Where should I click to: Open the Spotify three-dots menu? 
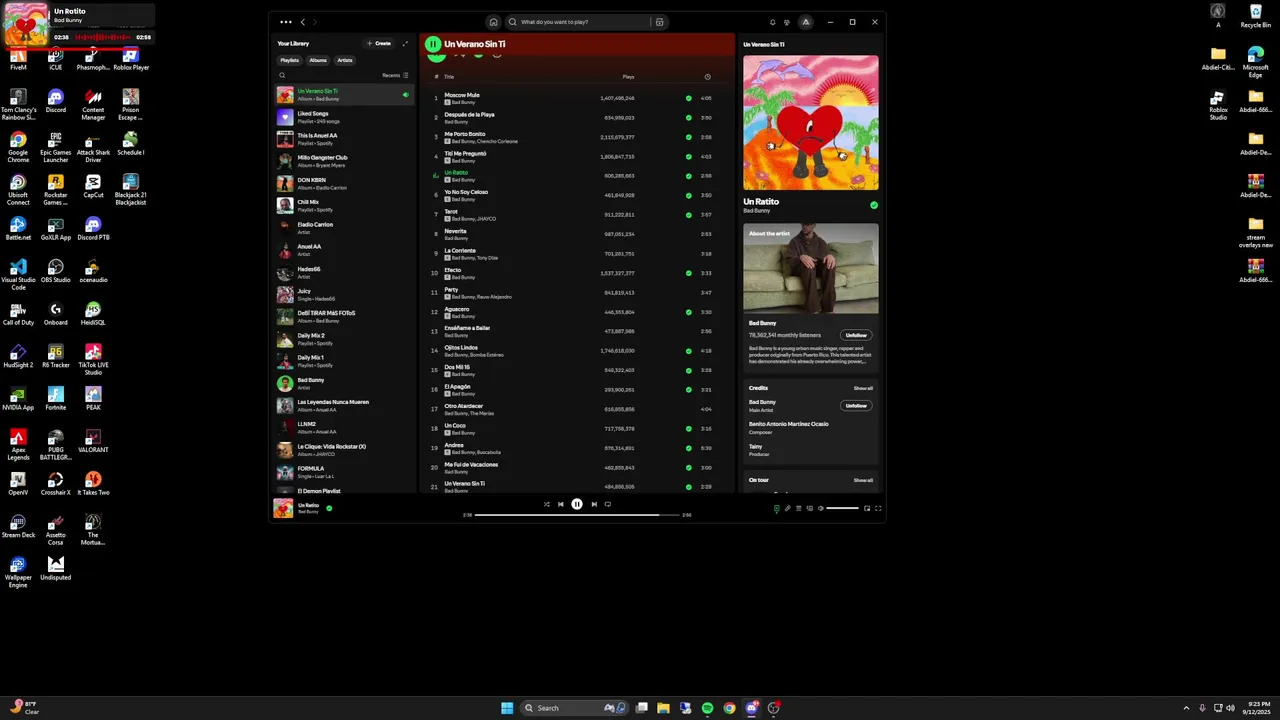click(x=286, y=22)
